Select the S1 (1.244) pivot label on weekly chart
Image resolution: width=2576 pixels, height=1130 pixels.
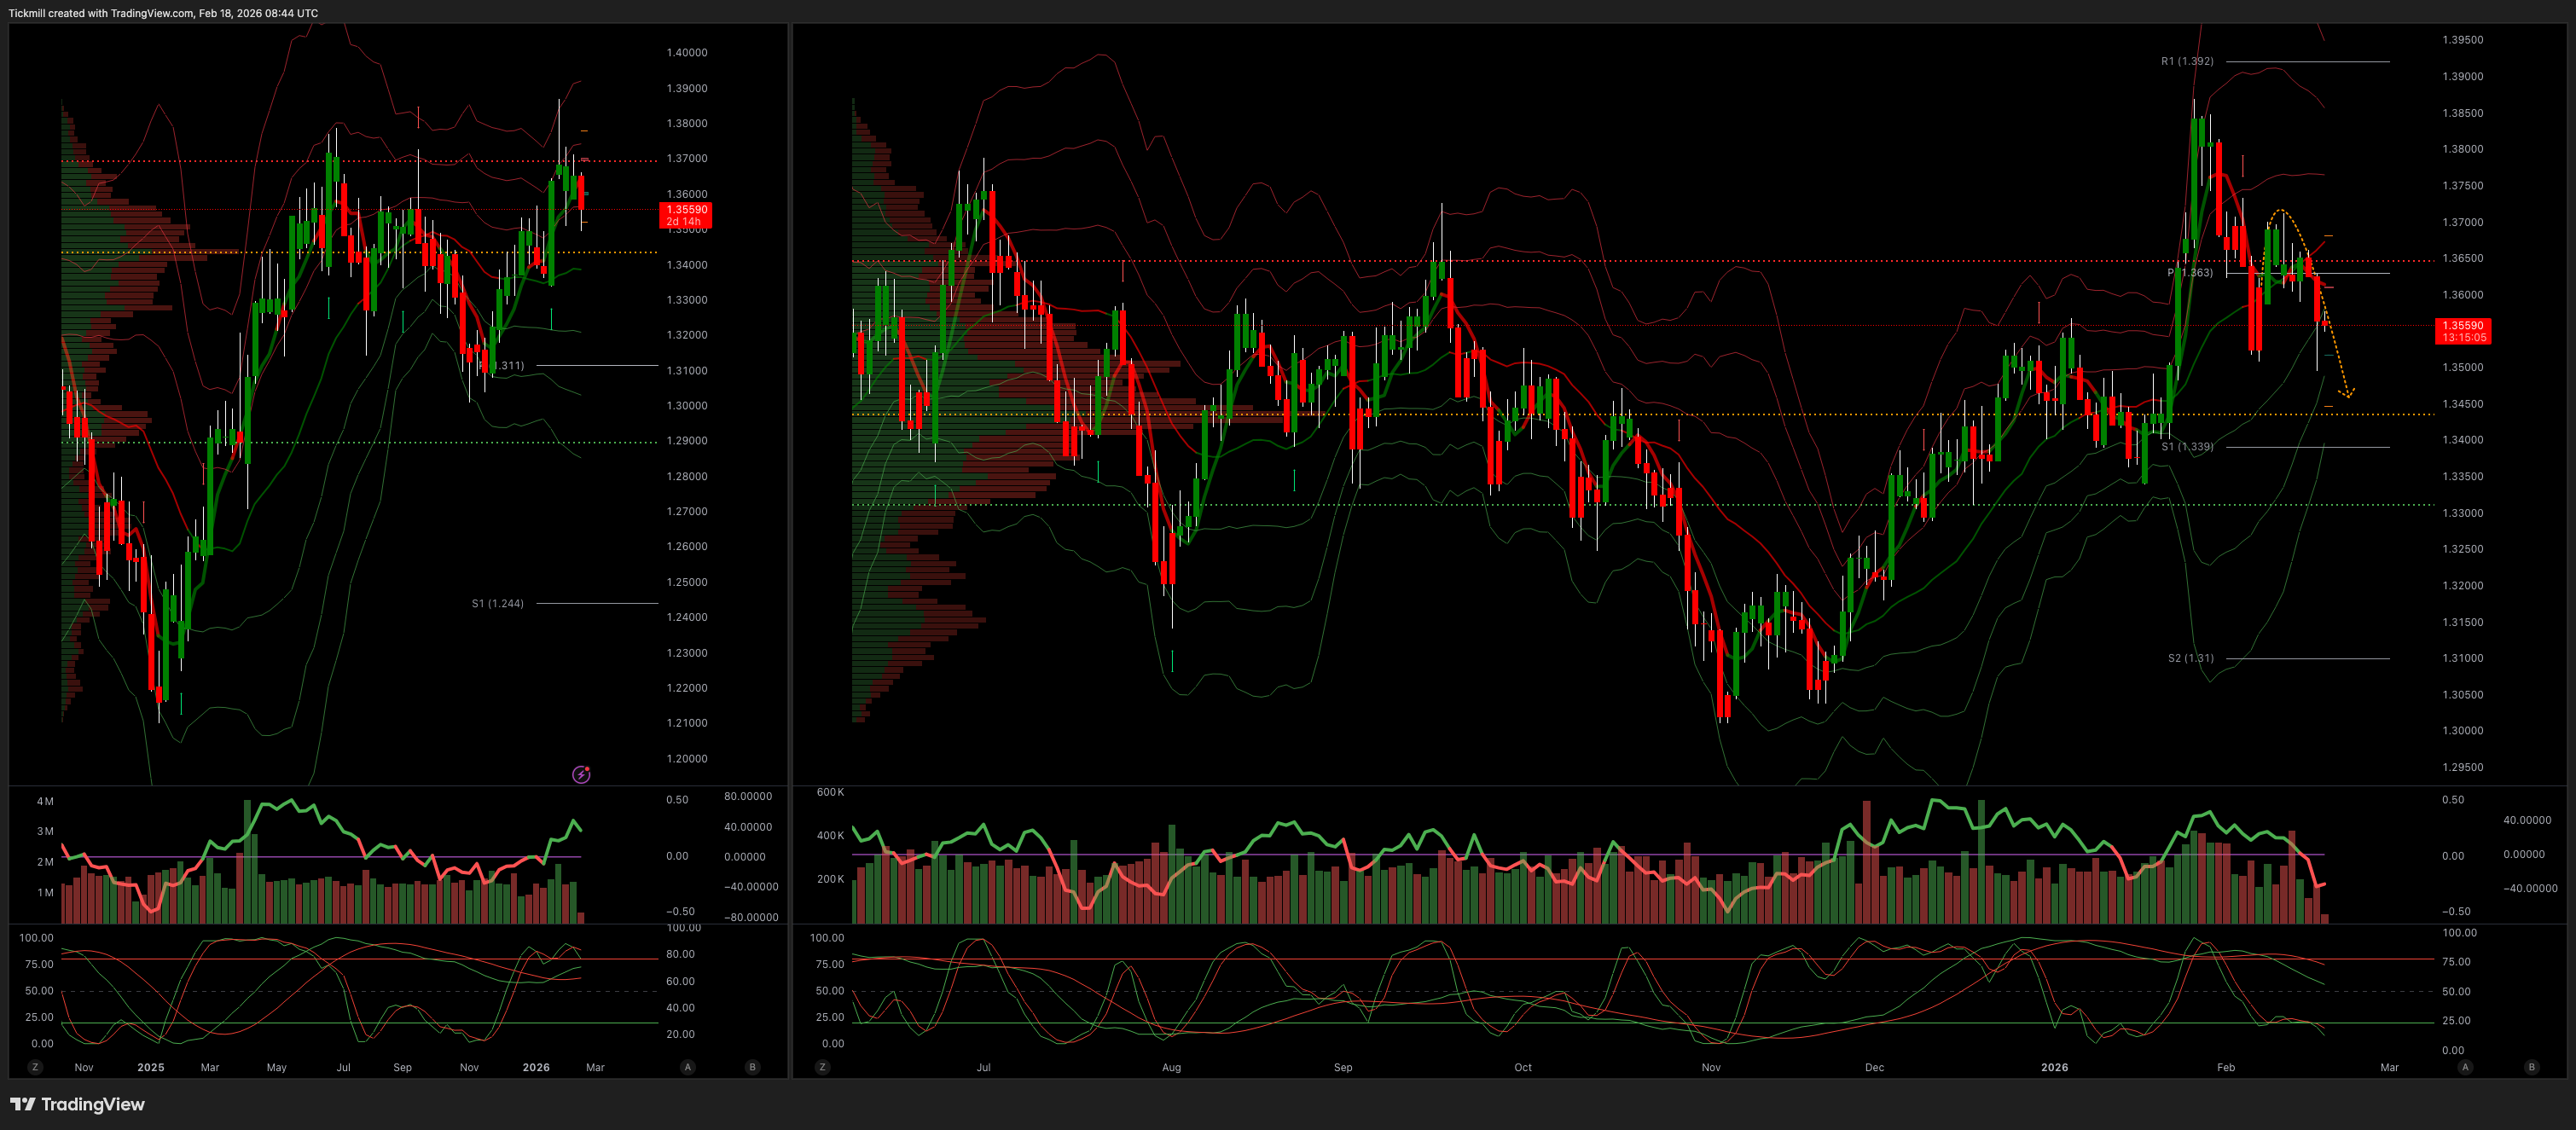coord(497,603)
